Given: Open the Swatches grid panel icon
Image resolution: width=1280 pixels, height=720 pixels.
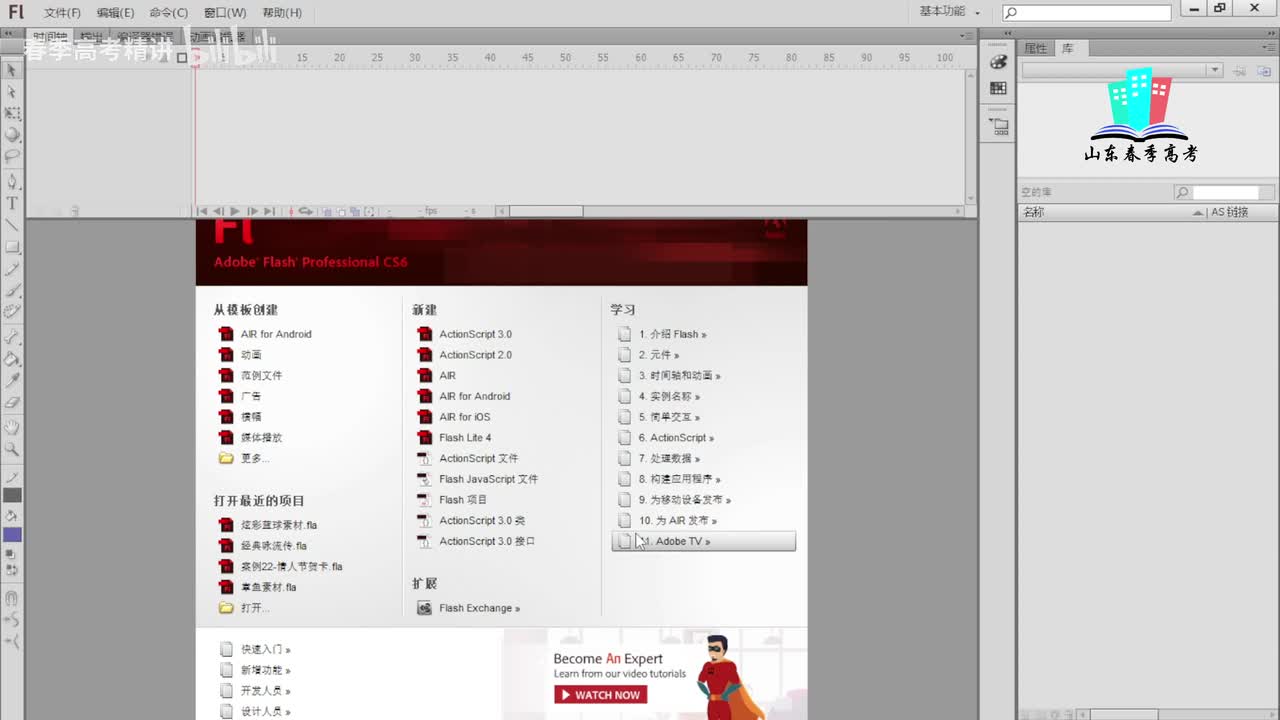Looking at the screenshot, I should (x=998, y=89).
